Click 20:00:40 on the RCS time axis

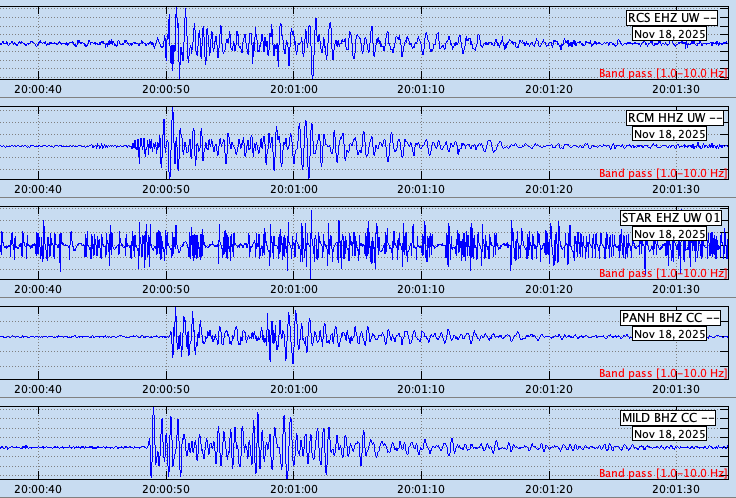point(38,89)
